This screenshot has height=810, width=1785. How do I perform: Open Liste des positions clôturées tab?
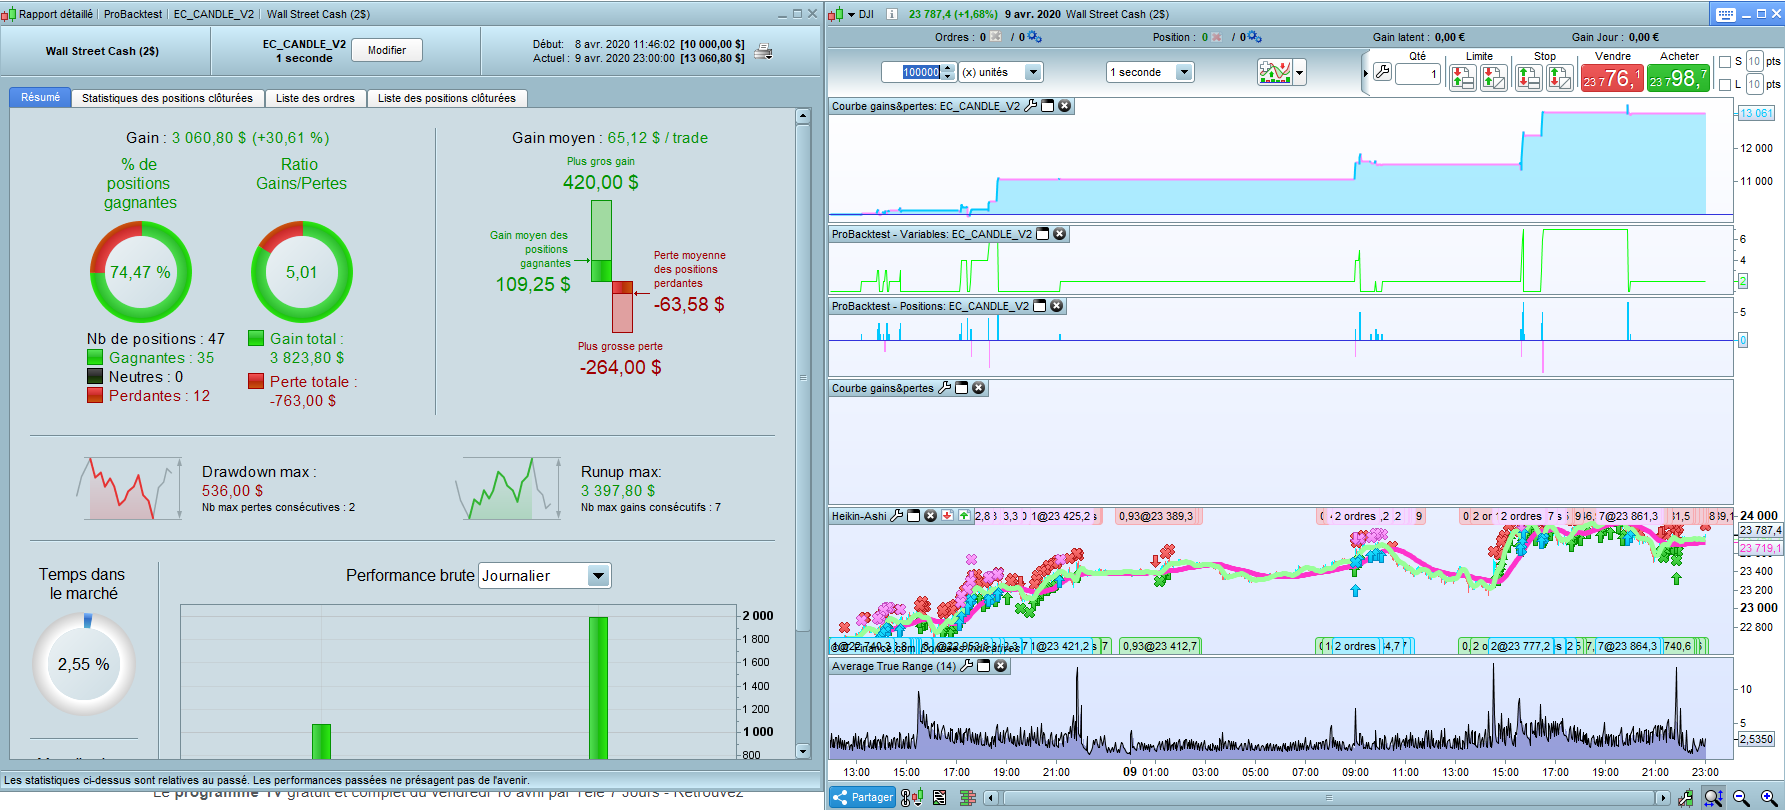click(447, 98)
